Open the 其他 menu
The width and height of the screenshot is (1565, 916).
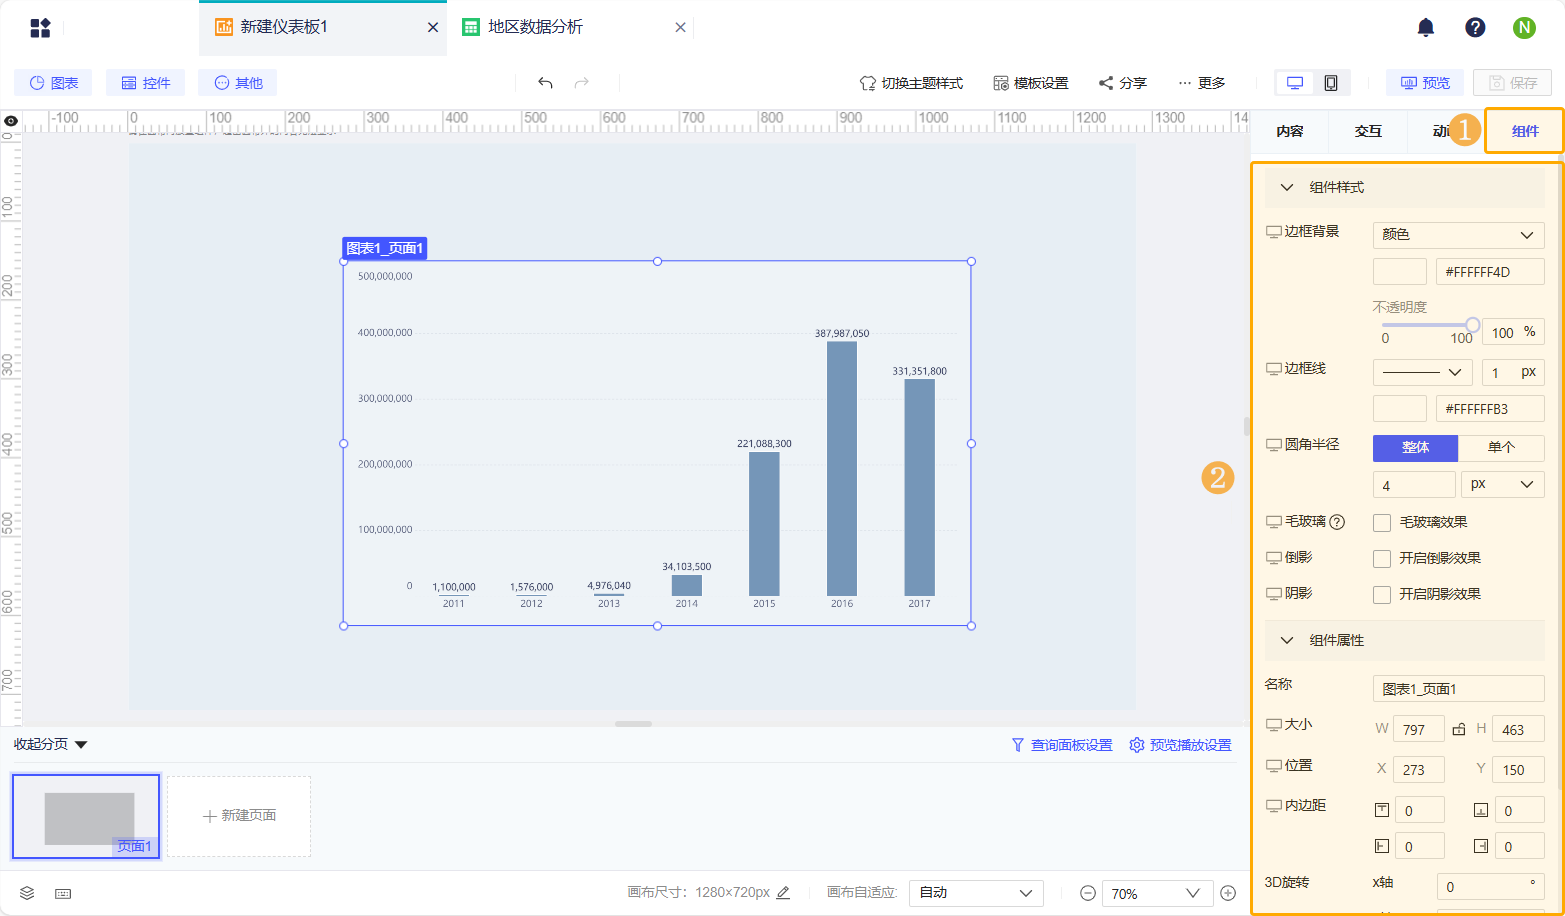pos(238,83)
